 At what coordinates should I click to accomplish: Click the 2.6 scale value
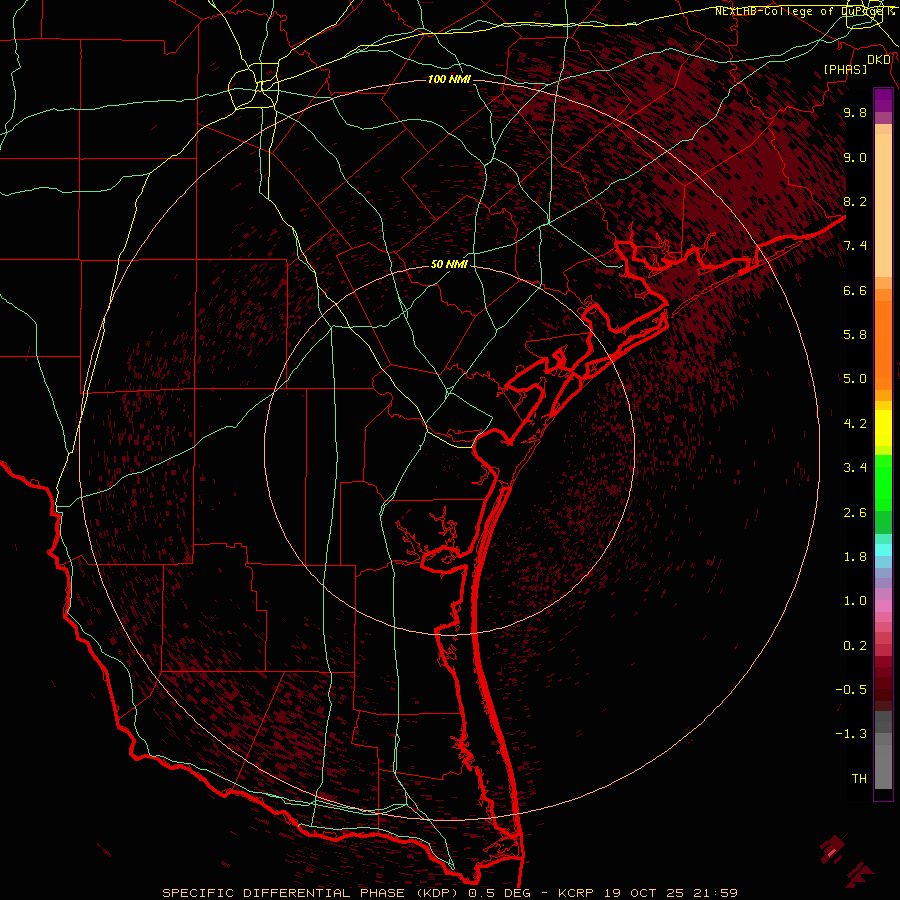tap(855, 513)
